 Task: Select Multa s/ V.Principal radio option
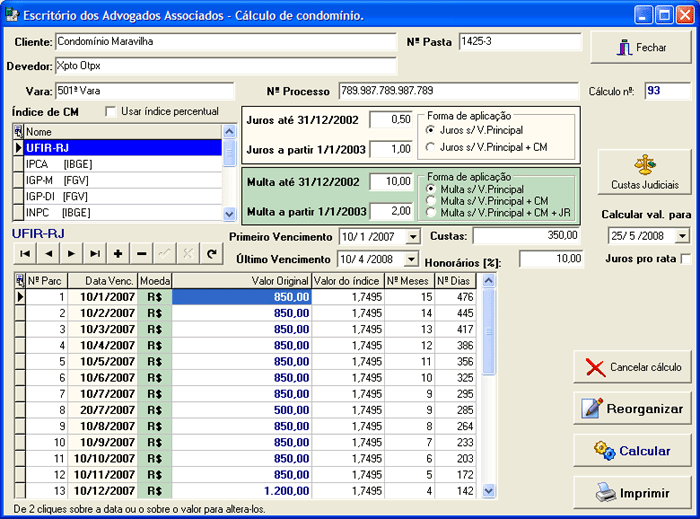click(x=430, y=189)
